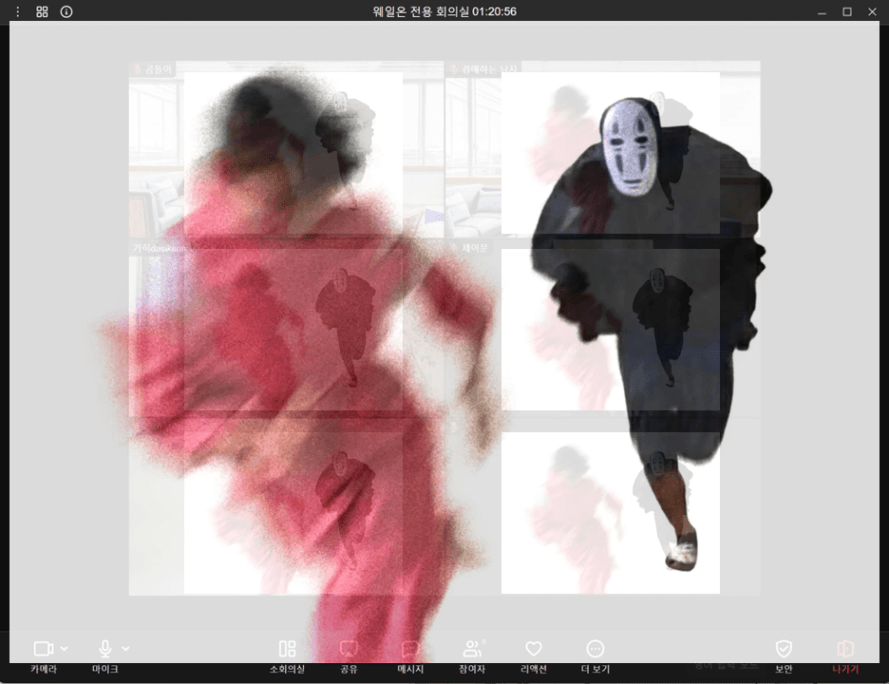The width and height of the screenshot is (889, 684).
Task: Open the chat panel via 메시지
Action: 410,656
